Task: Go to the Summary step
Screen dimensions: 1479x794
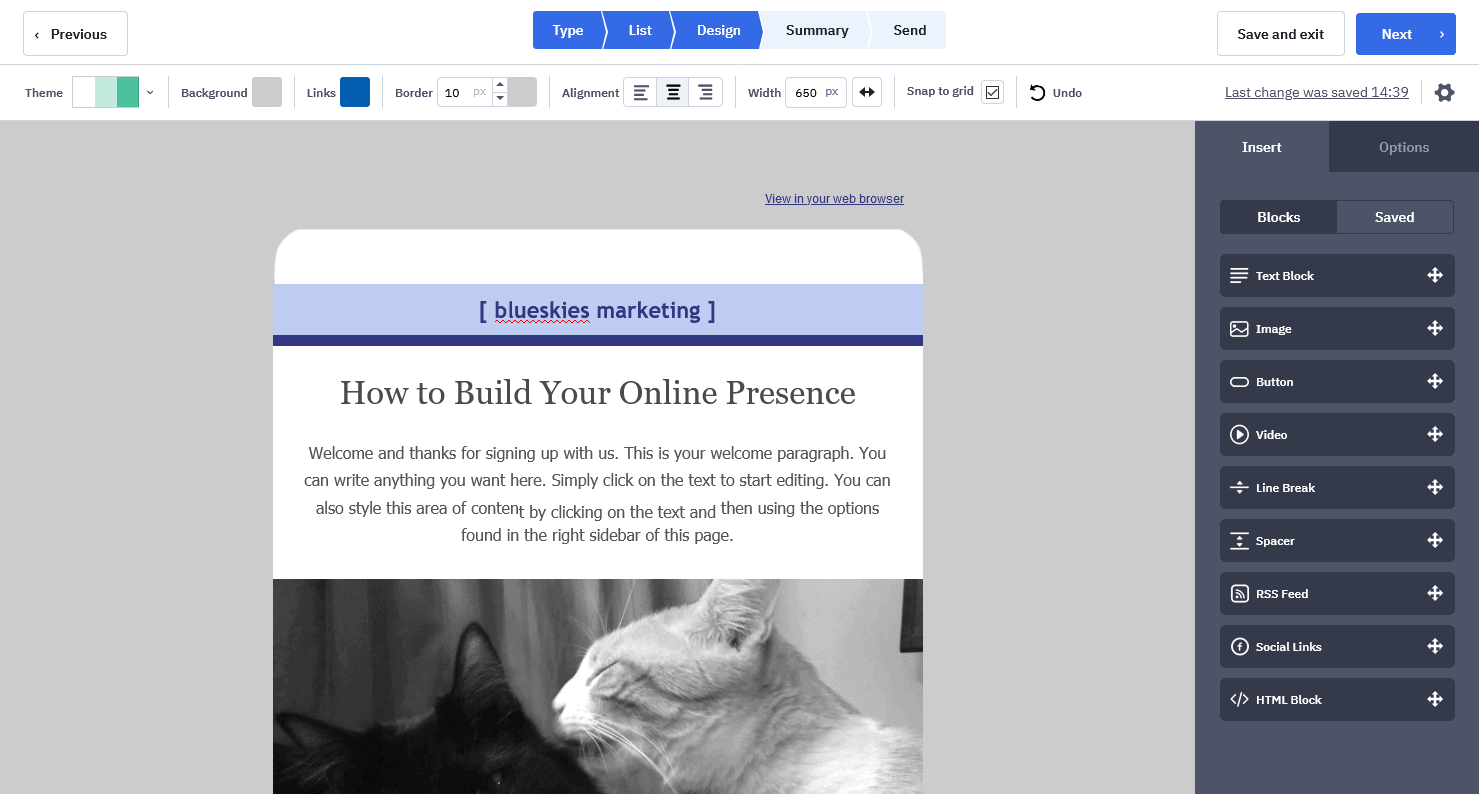Action: [x=816, y=30]
